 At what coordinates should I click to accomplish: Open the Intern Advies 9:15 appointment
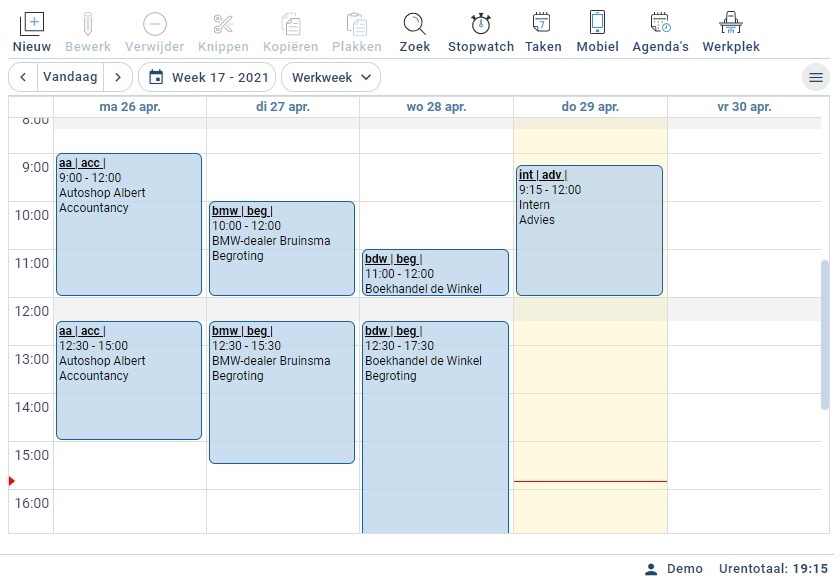589,230
